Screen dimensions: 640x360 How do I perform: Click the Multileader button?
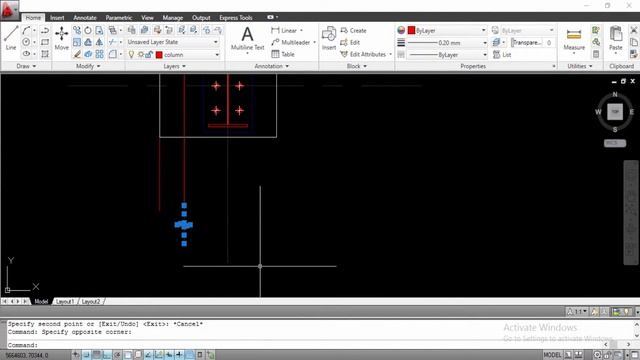pyautogui.click(x=291, y=42)
